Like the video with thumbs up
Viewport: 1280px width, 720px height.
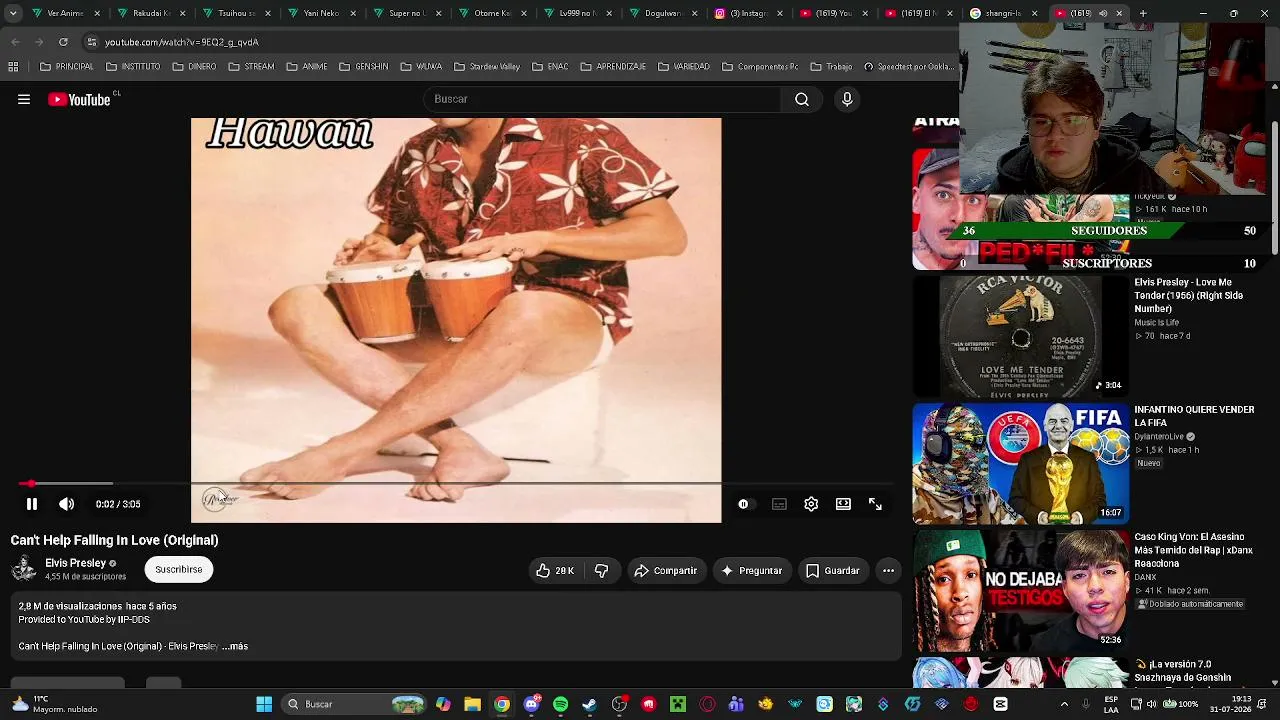coord(555,570)
